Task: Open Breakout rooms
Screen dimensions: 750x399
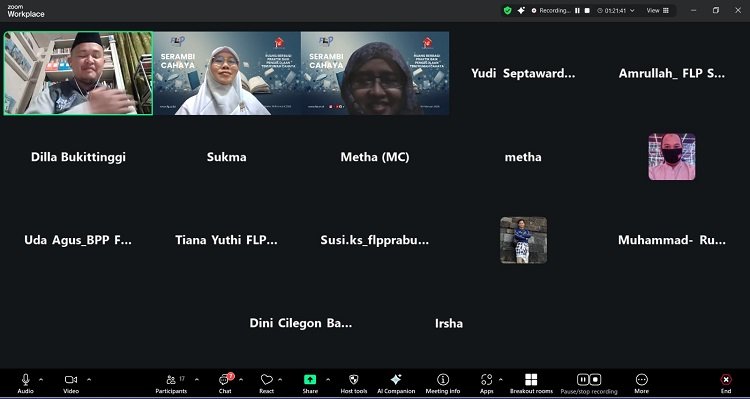Action: click(x=531, y=383)
